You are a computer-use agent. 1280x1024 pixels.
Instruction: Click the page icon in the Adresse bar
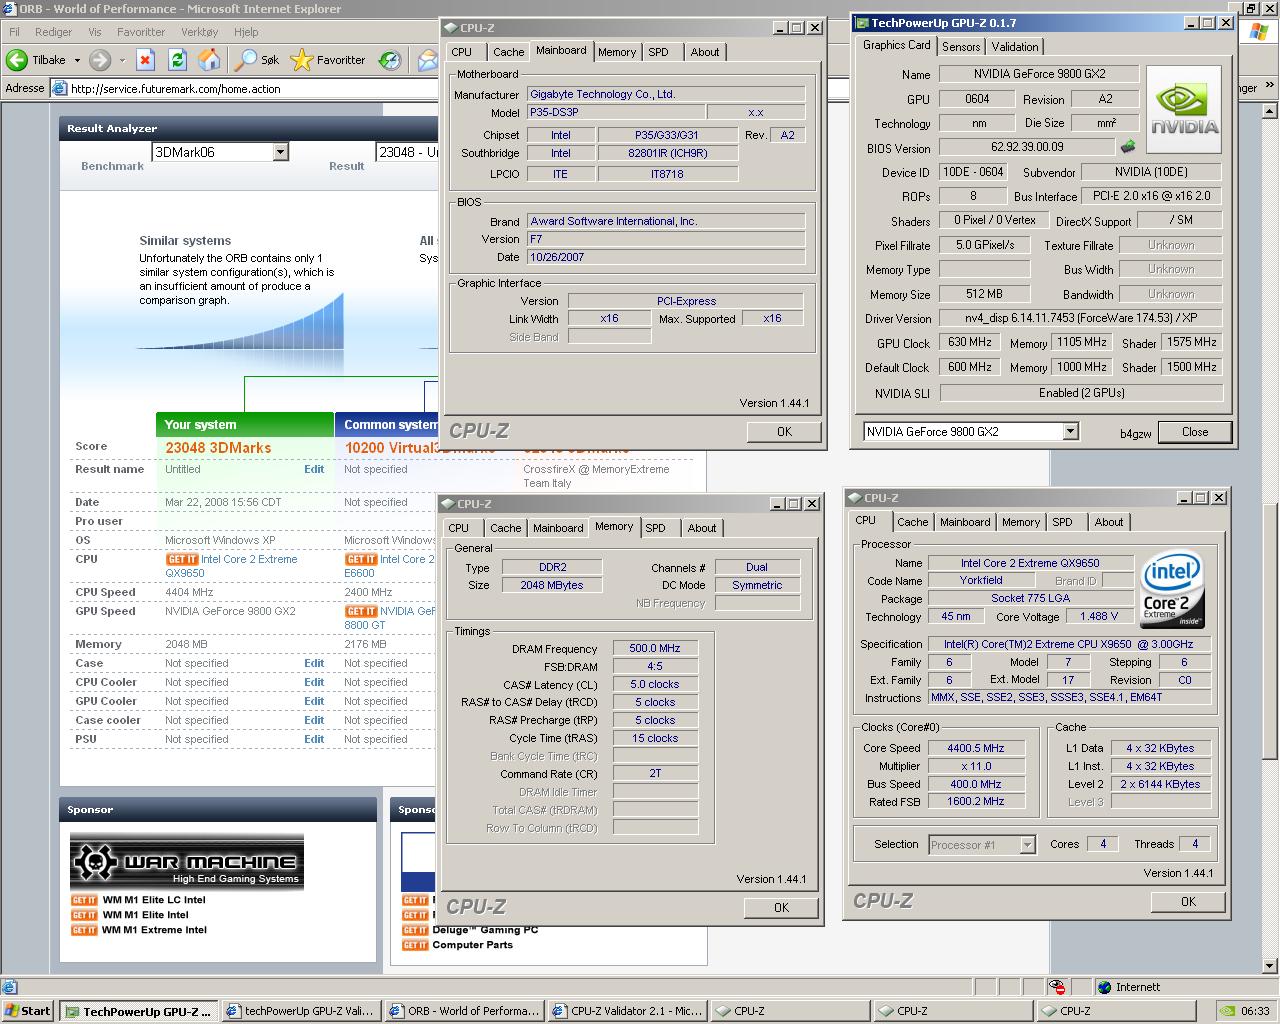(60, 88)
